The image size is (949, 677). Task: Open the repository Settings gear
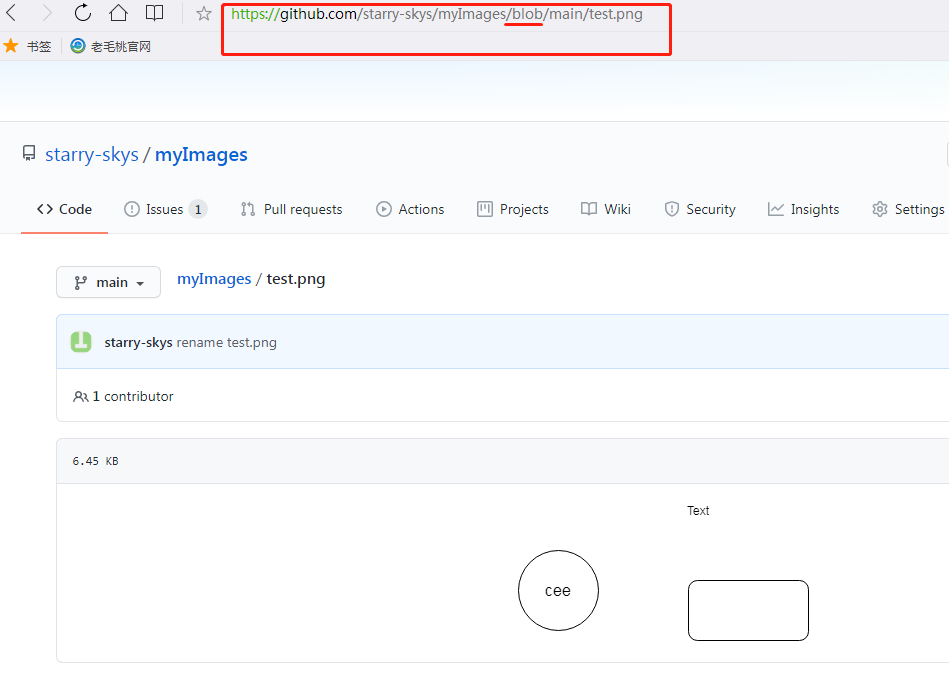tap(878, 209)
